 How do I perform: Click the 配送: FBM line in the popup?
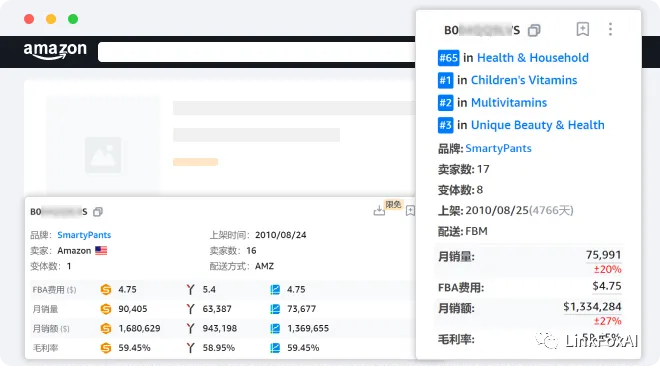pyautogui.click(x=463, y=231)
